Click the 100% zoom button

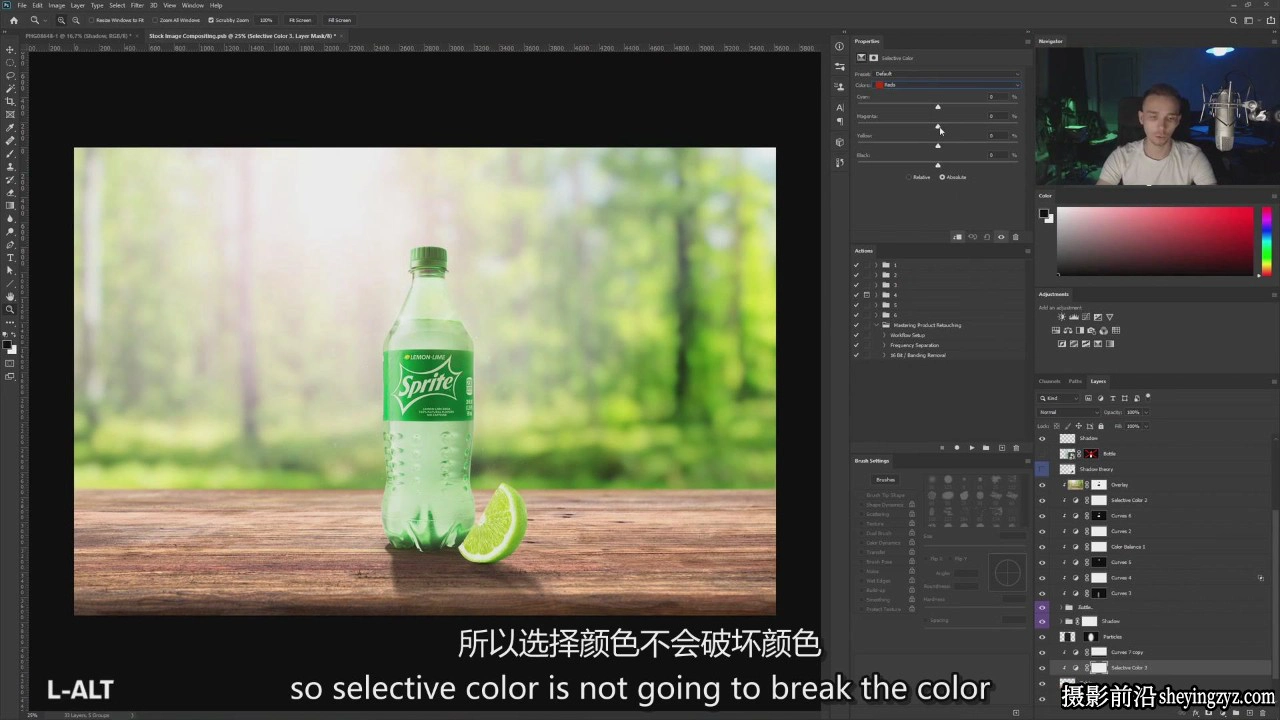(x=266, y=20)
